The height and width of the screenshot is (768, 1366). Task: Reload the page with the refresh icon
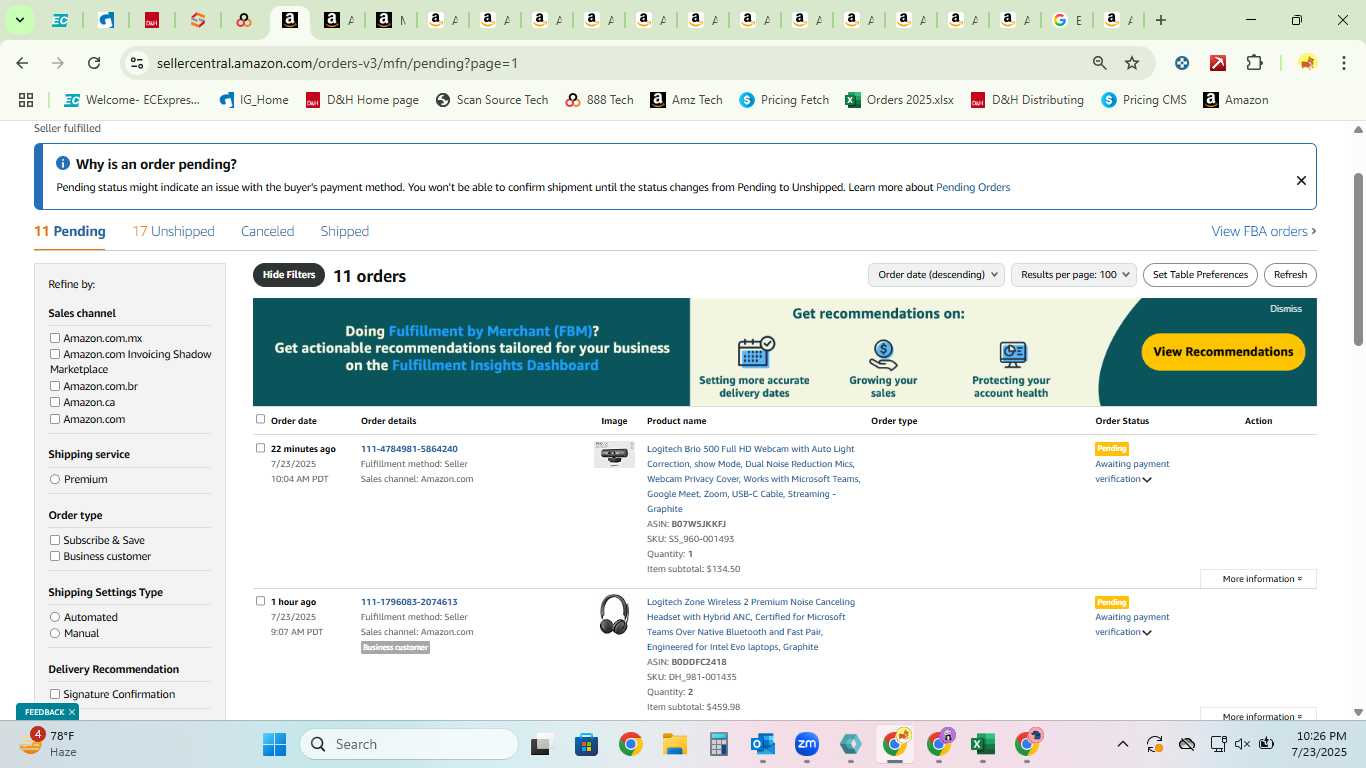(x=94, y=63)
